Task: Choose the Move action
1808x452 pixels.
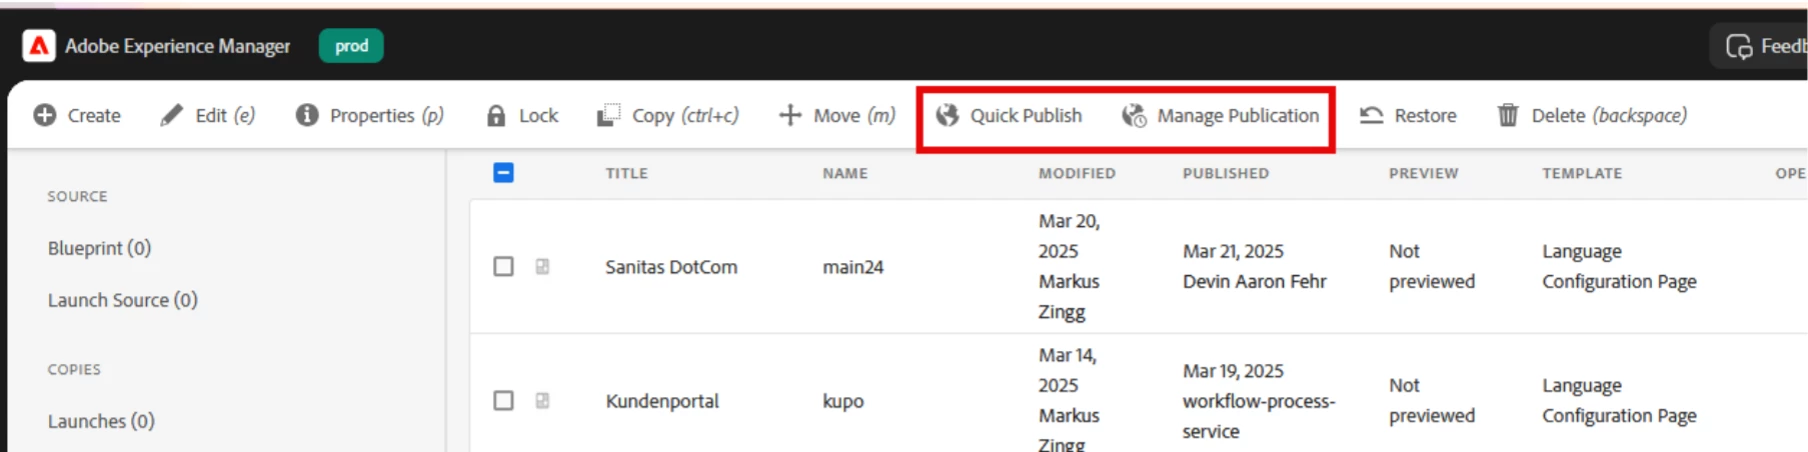Action: click(837, 116)
